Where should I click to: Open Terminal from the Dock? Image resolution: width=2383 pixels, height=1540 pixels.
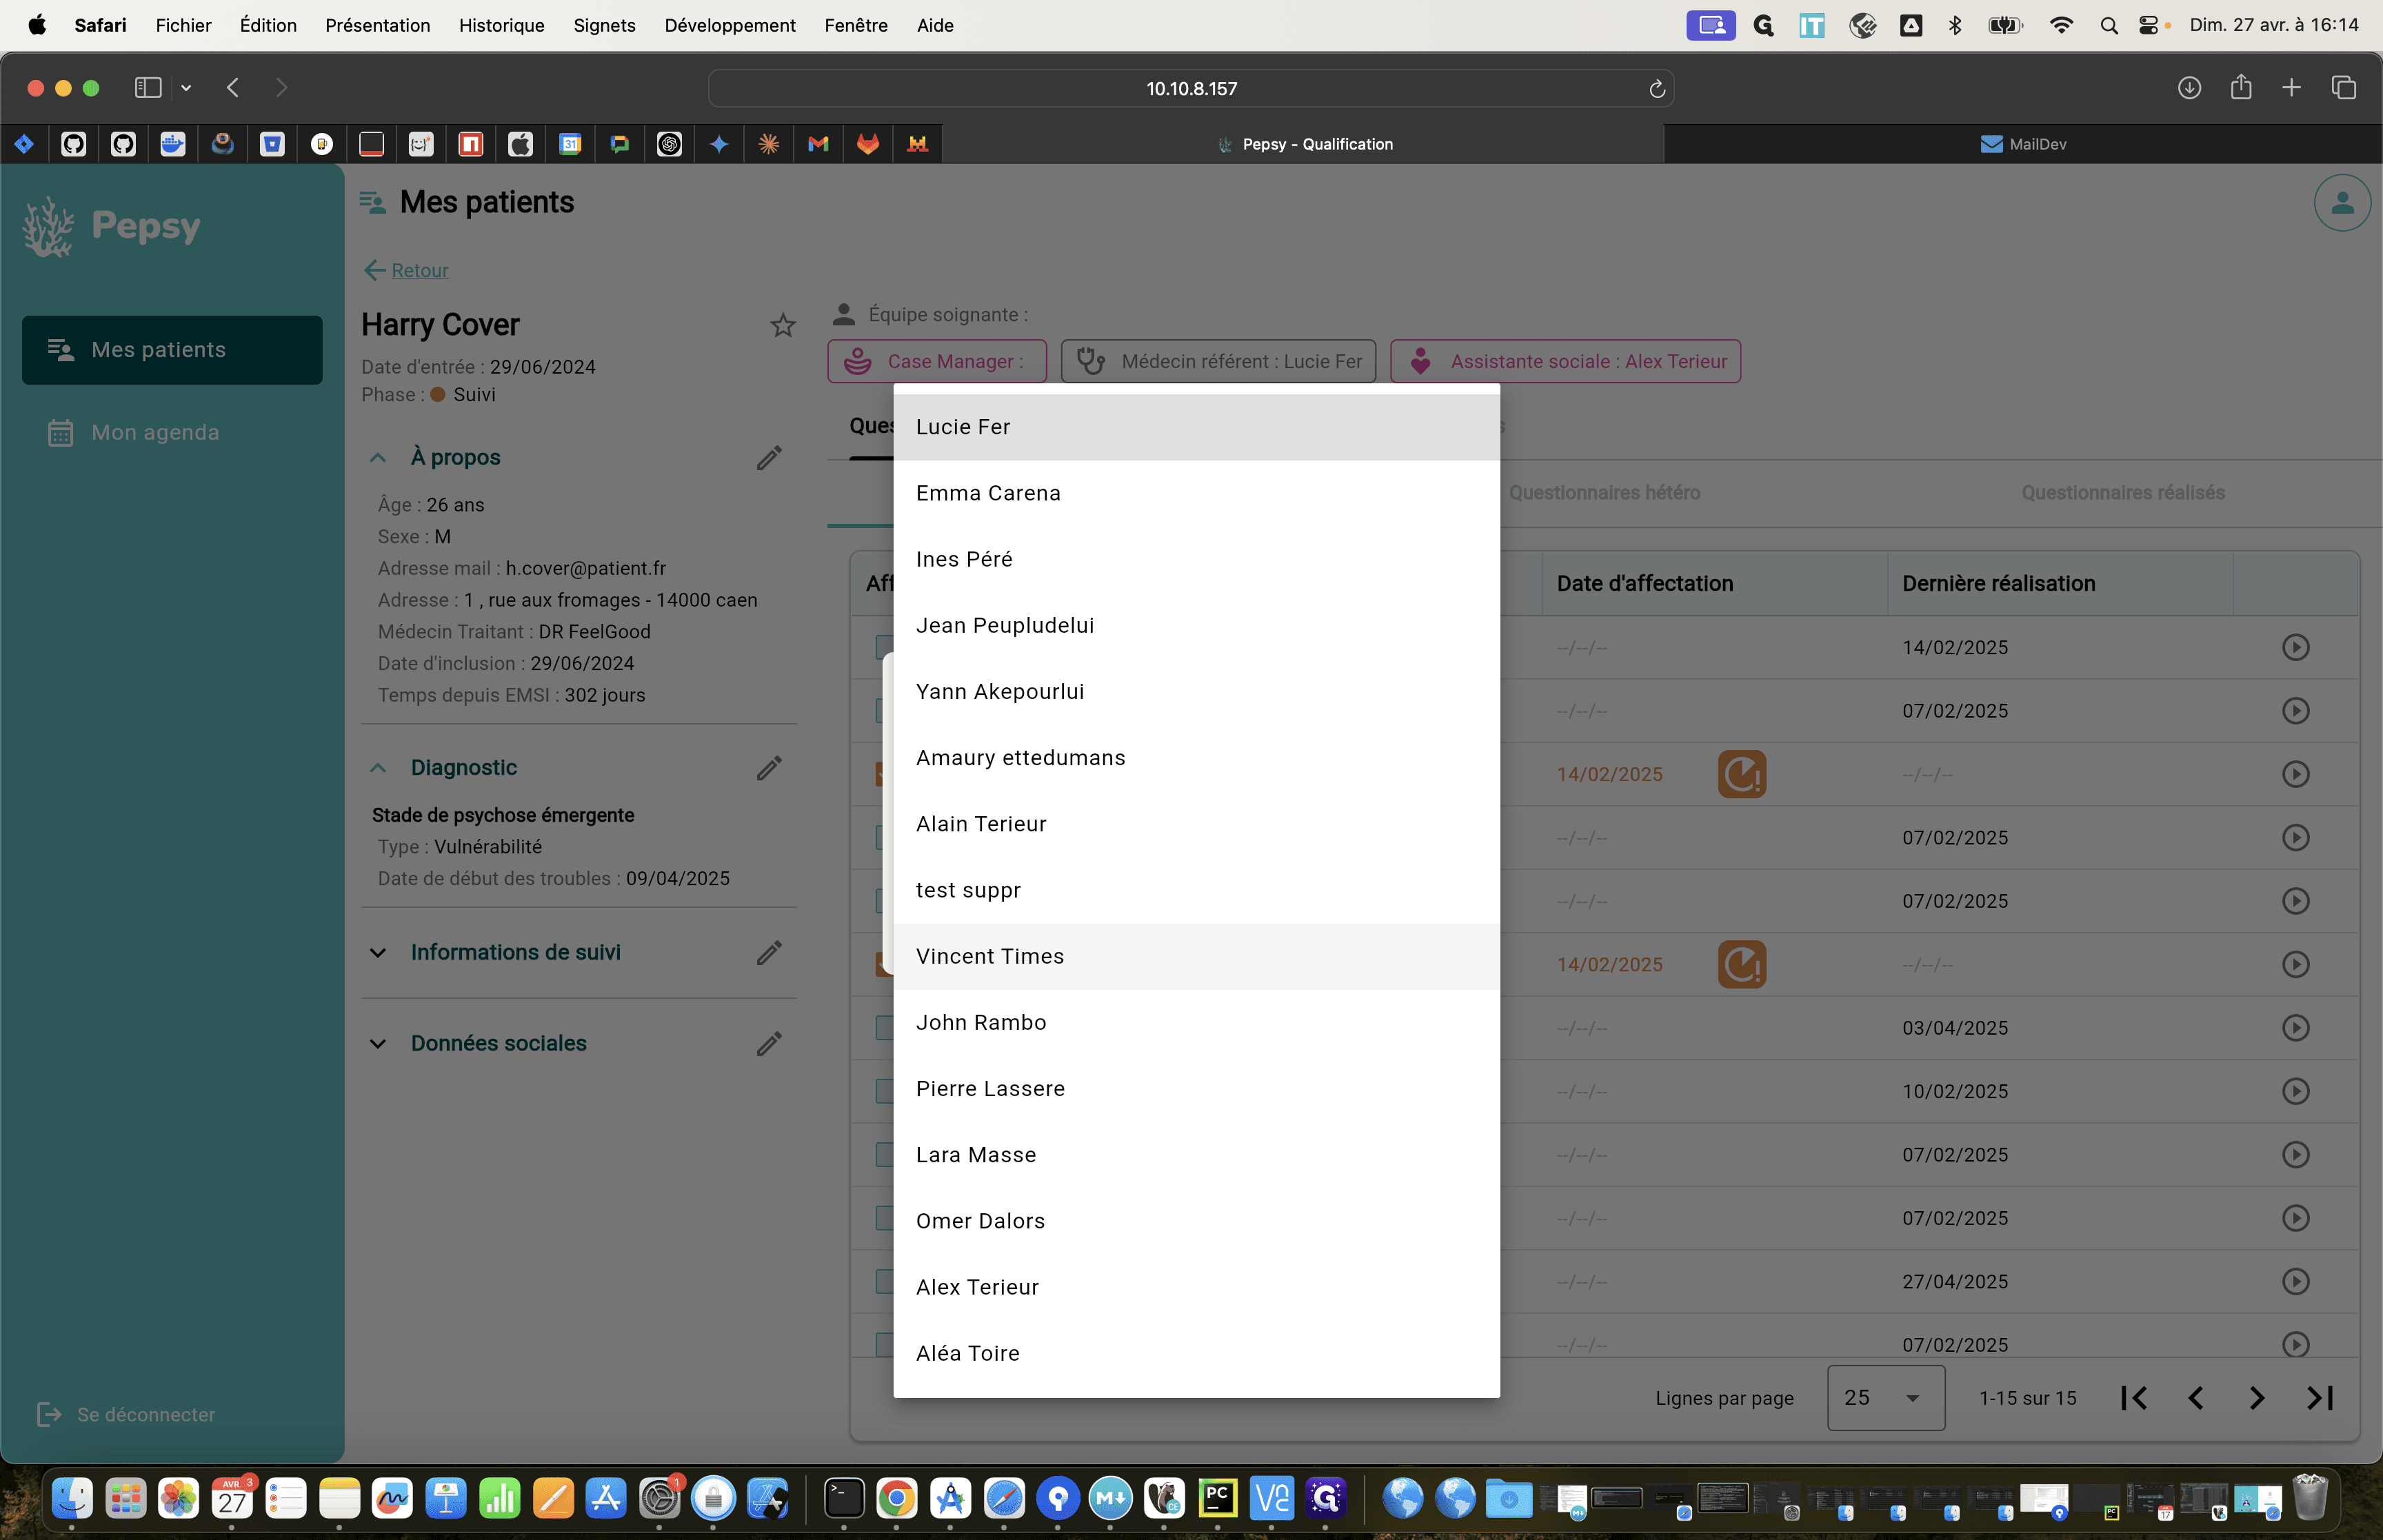pos(844,1498)
